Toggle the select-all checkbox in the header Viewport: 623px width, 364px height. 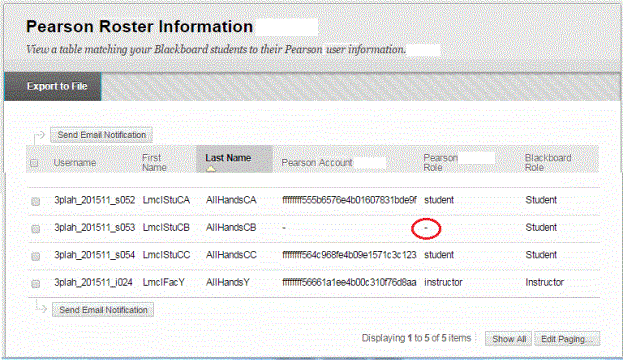34,163
